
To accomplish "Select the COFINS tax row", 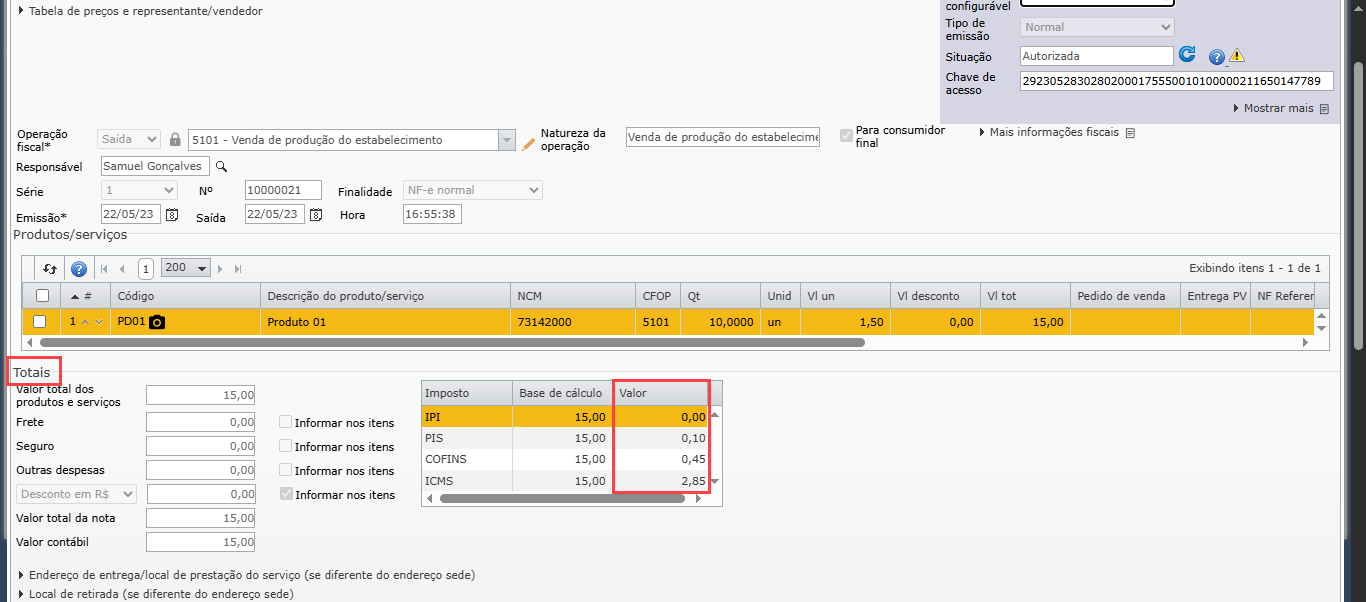I will (x=565, y=459).
